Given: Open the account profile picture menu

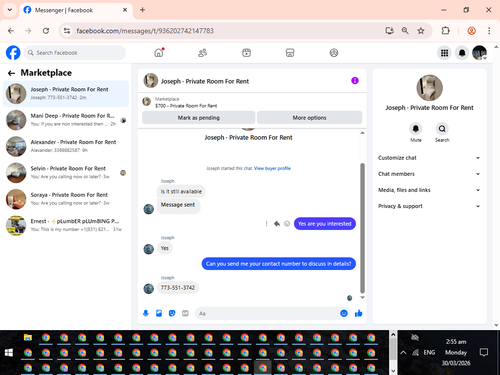Looking at the screenshot, I should click(480, 53).
